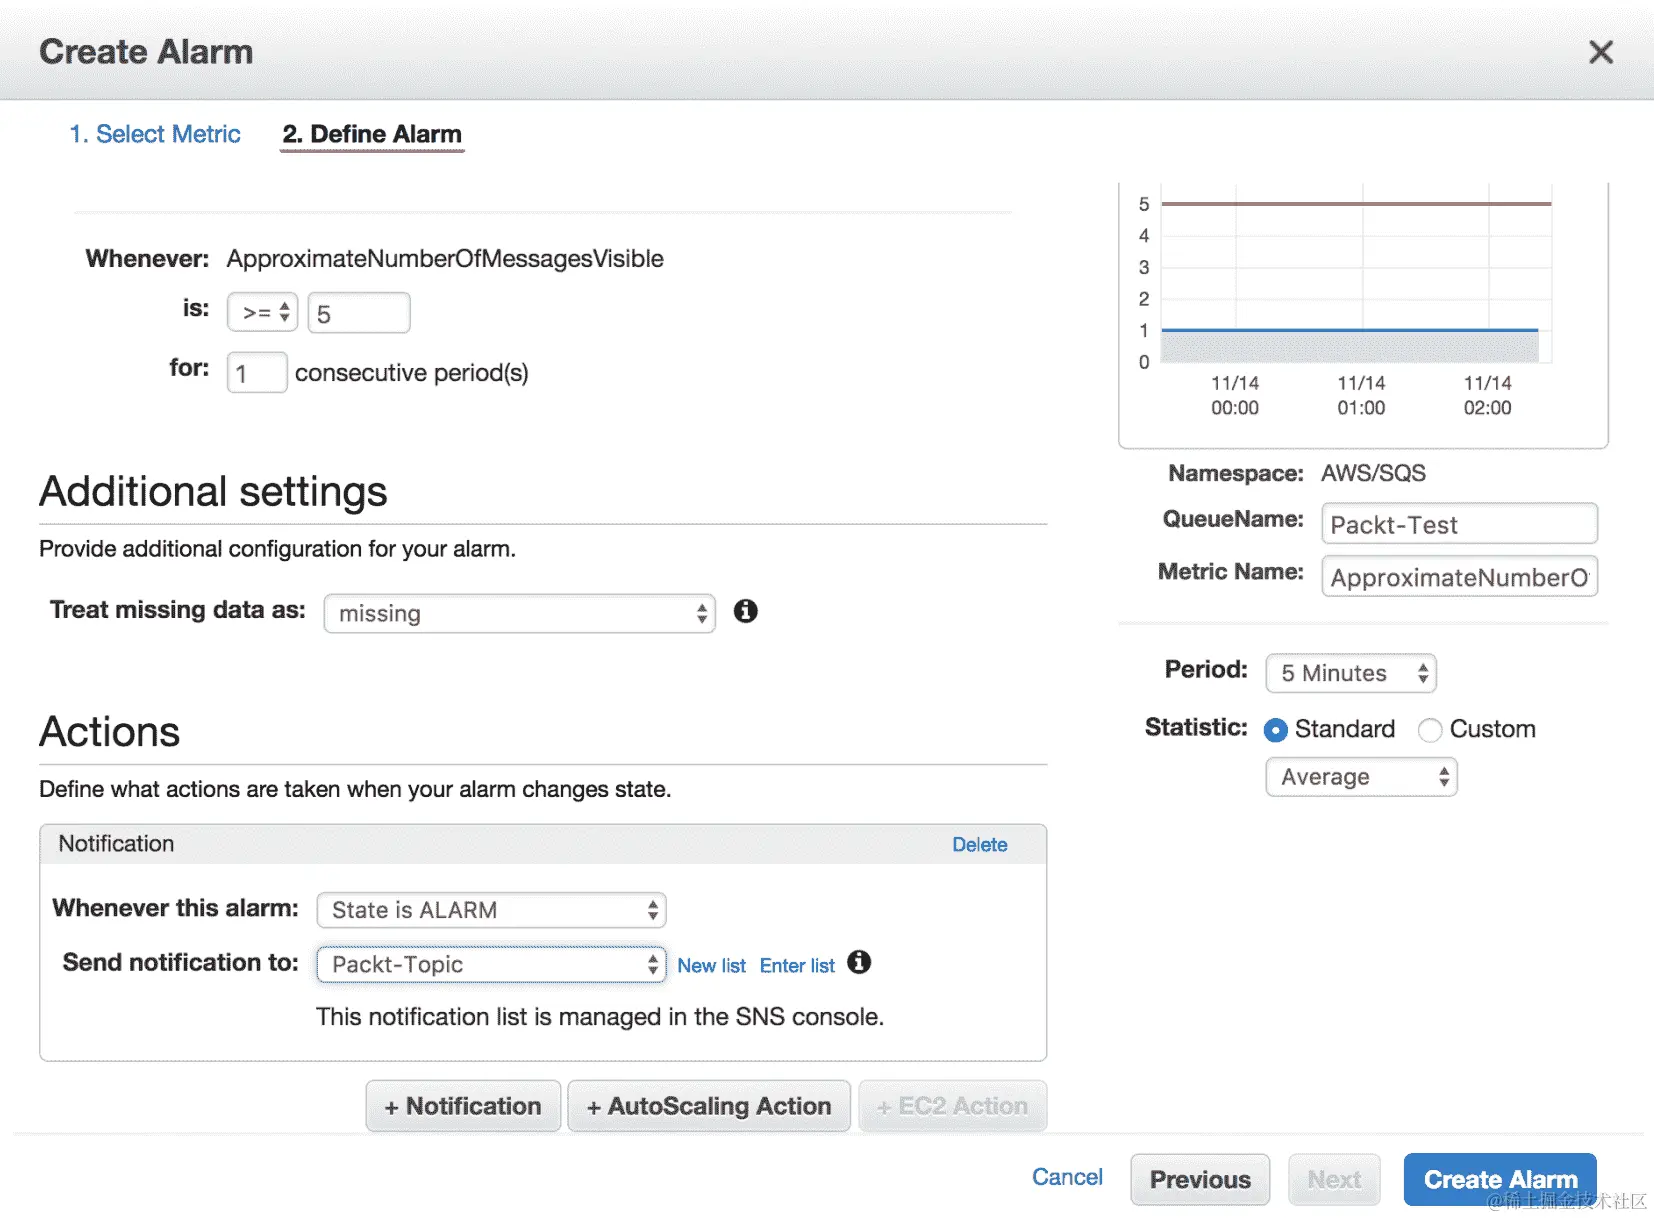Go to the Define Alarm step tab
The image size is (1654, 1218).
pos(372,134)
